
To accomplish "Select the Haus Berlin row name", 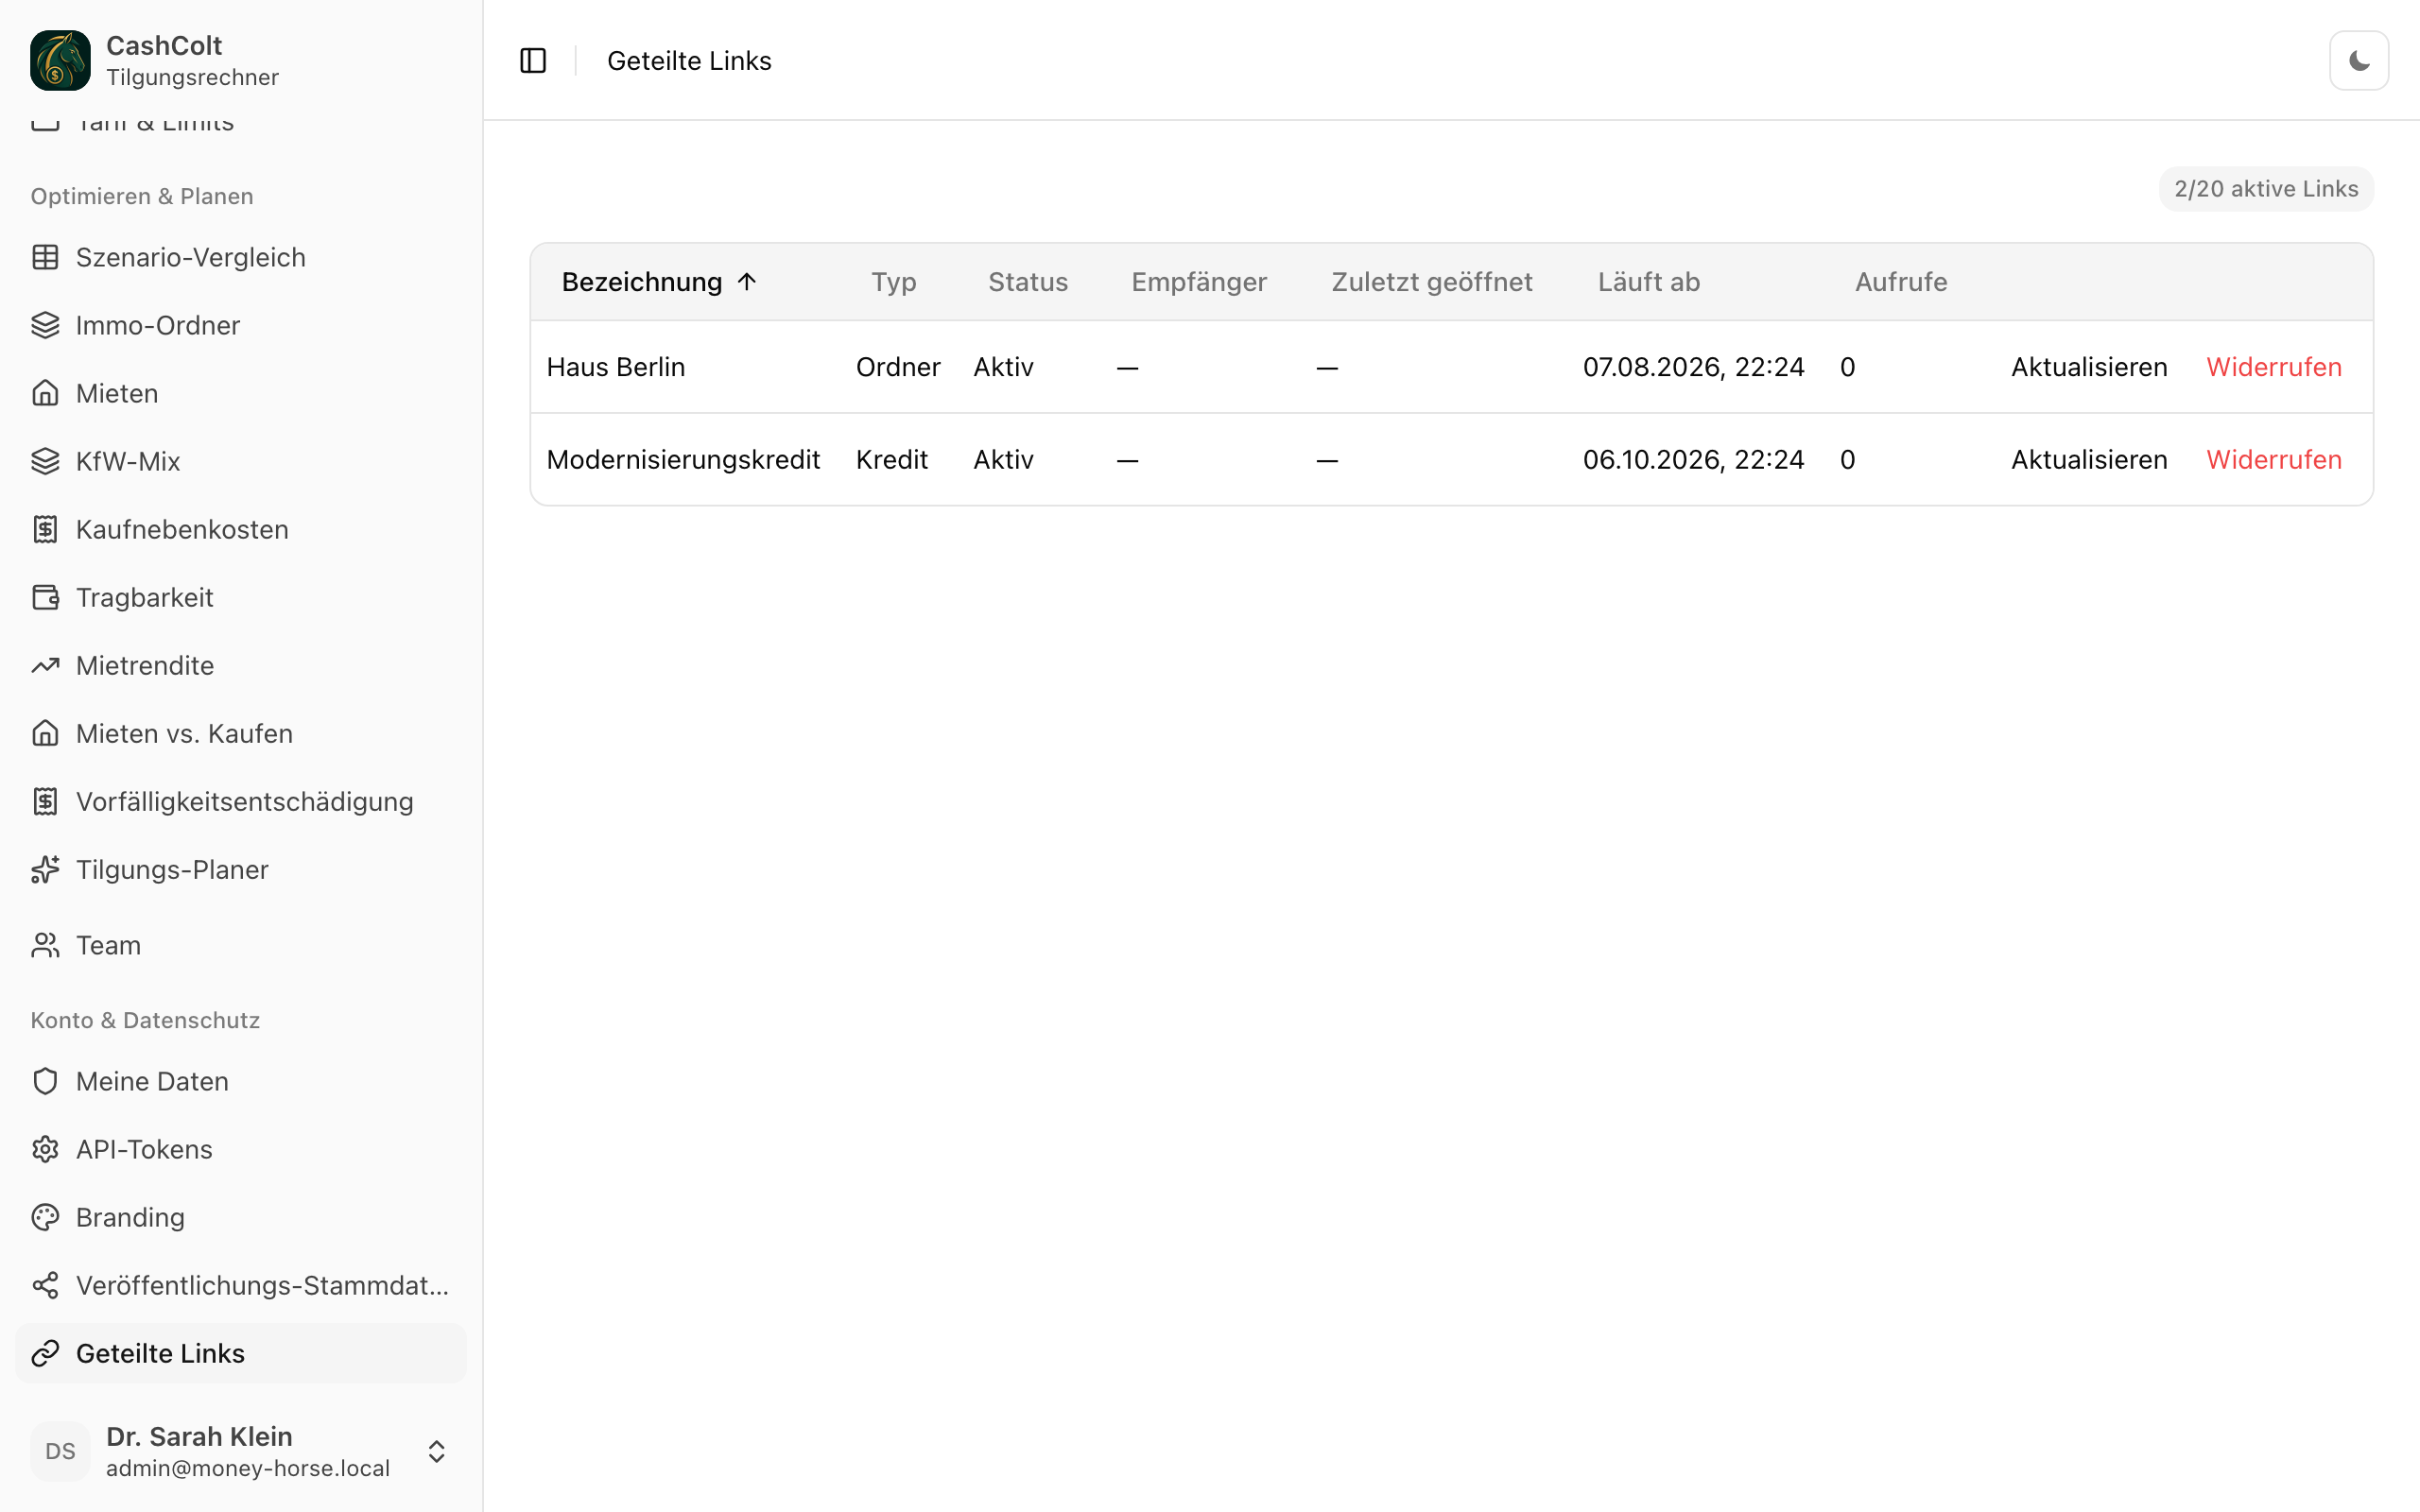I will click(616, 367).
